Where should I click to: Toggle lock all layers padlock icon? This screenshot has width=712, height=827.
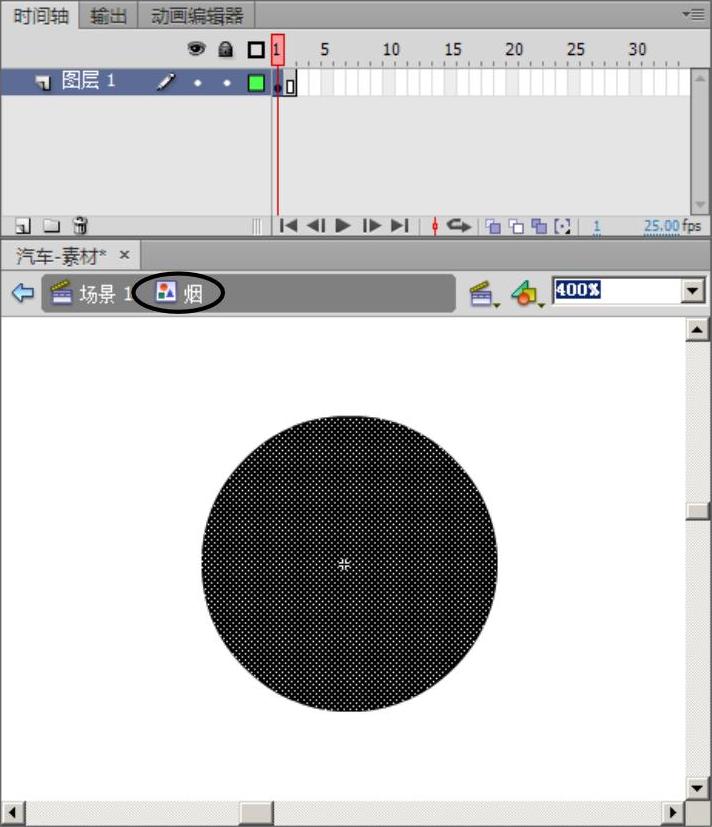pyautogui.click(x=226, y=50)
